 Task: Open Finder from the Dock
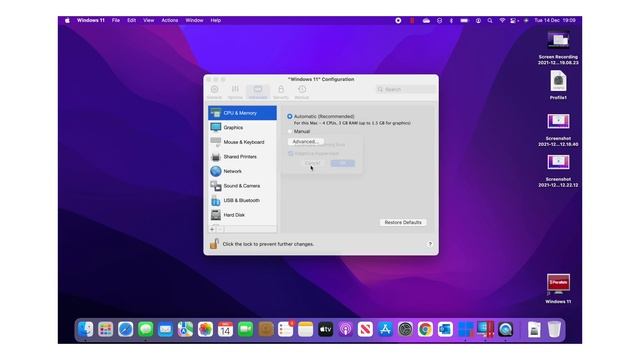click(x=86, y=329)
